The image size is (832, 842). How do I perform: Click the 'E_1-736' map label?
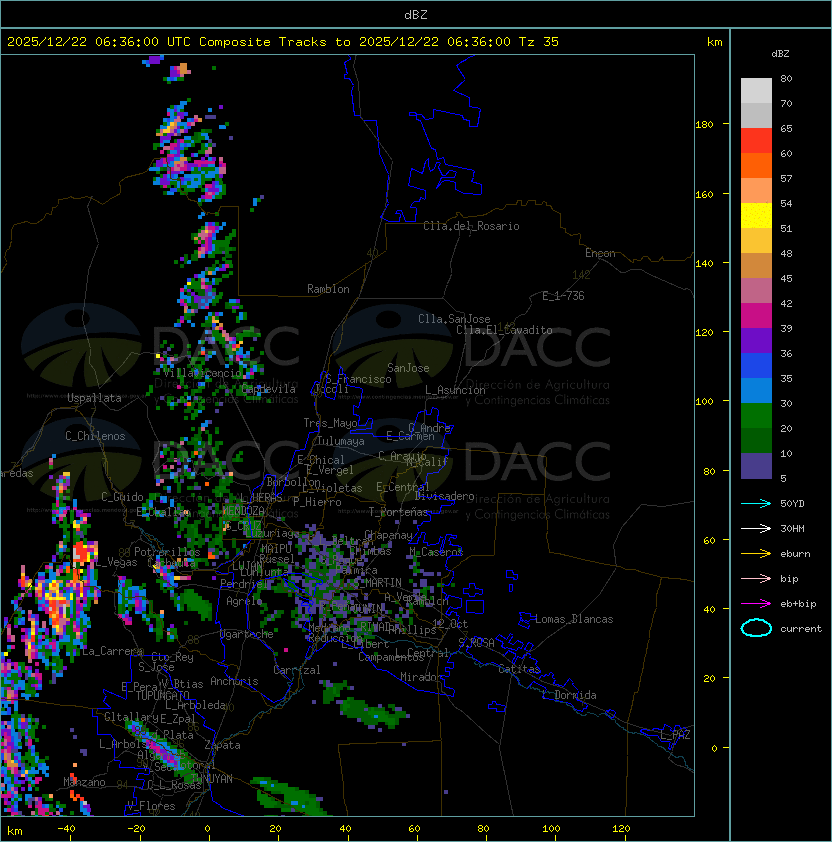point(563,296)
